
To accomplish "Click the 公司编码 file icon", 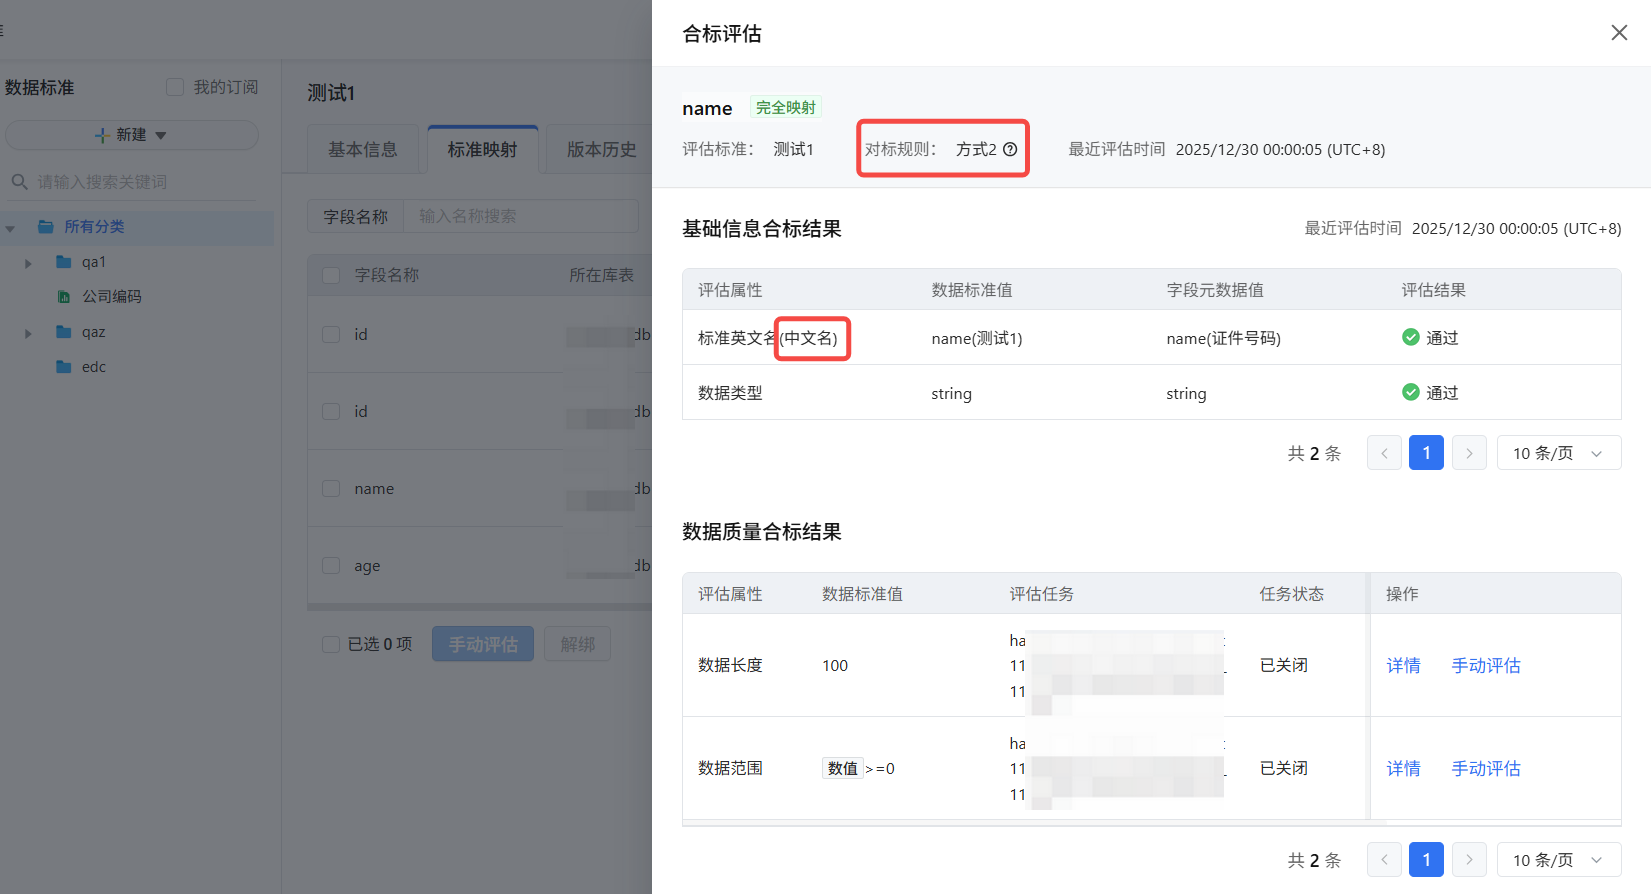I will [64, 297].
